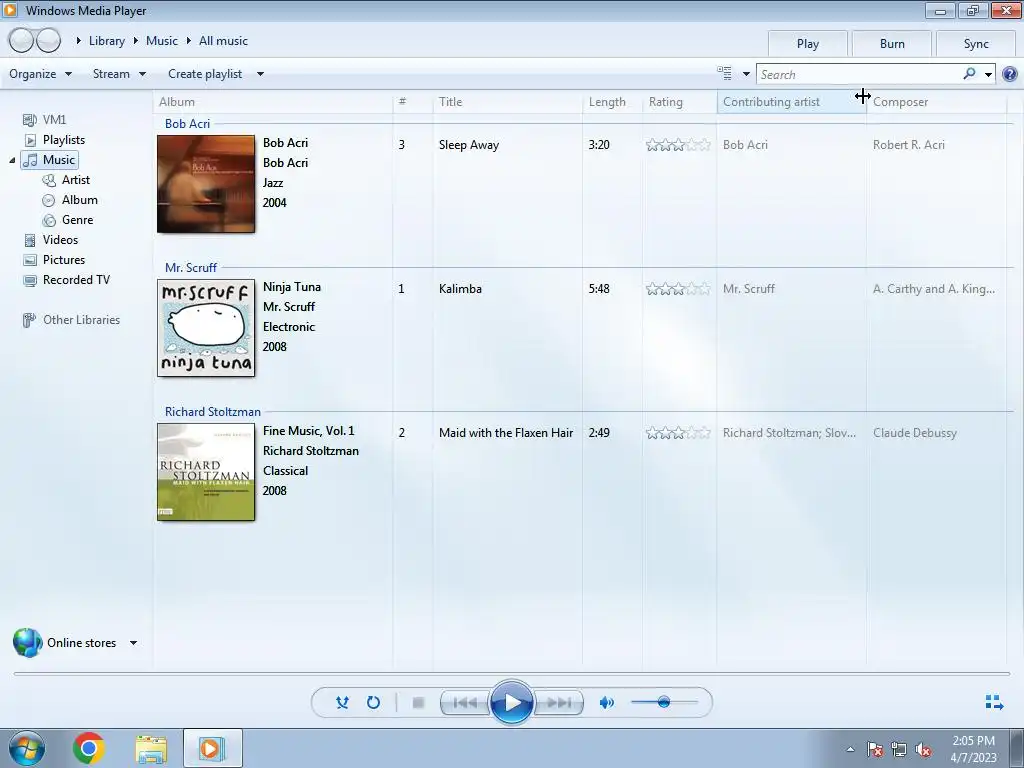Expand the breadcrumb arrow before All music

(189, 40)
